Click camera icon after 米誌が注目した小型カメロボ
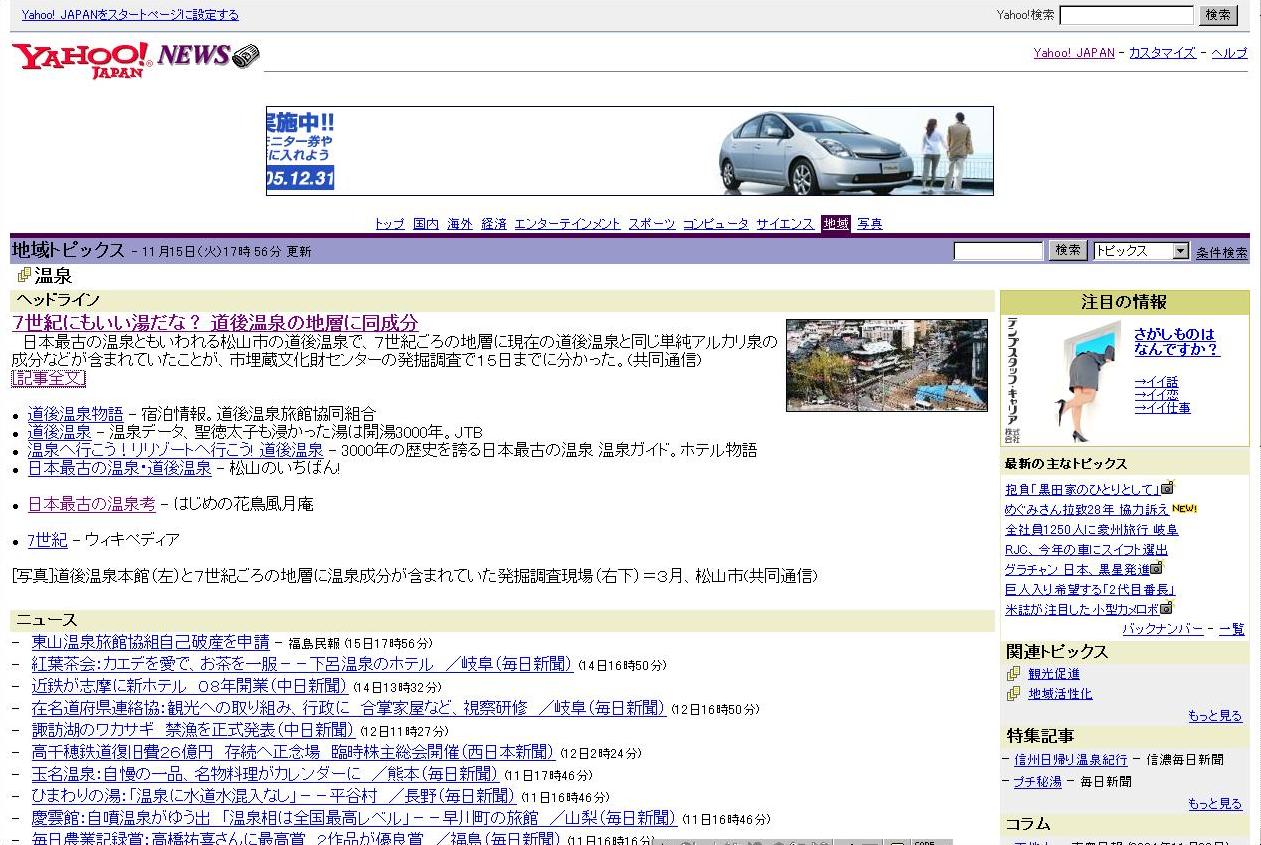1261x845 pixels. coord(1167,608)
